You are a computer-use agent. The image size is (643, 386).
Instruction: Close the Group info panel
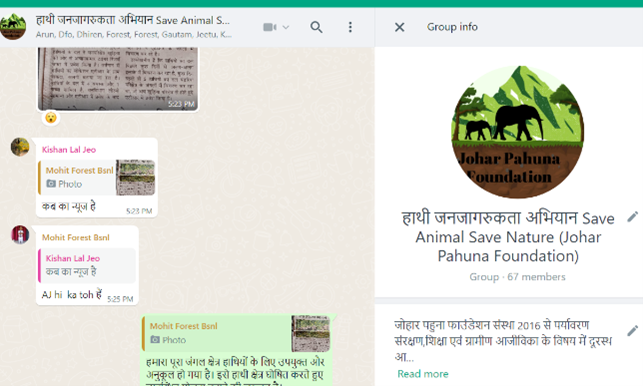pos(399,27)
